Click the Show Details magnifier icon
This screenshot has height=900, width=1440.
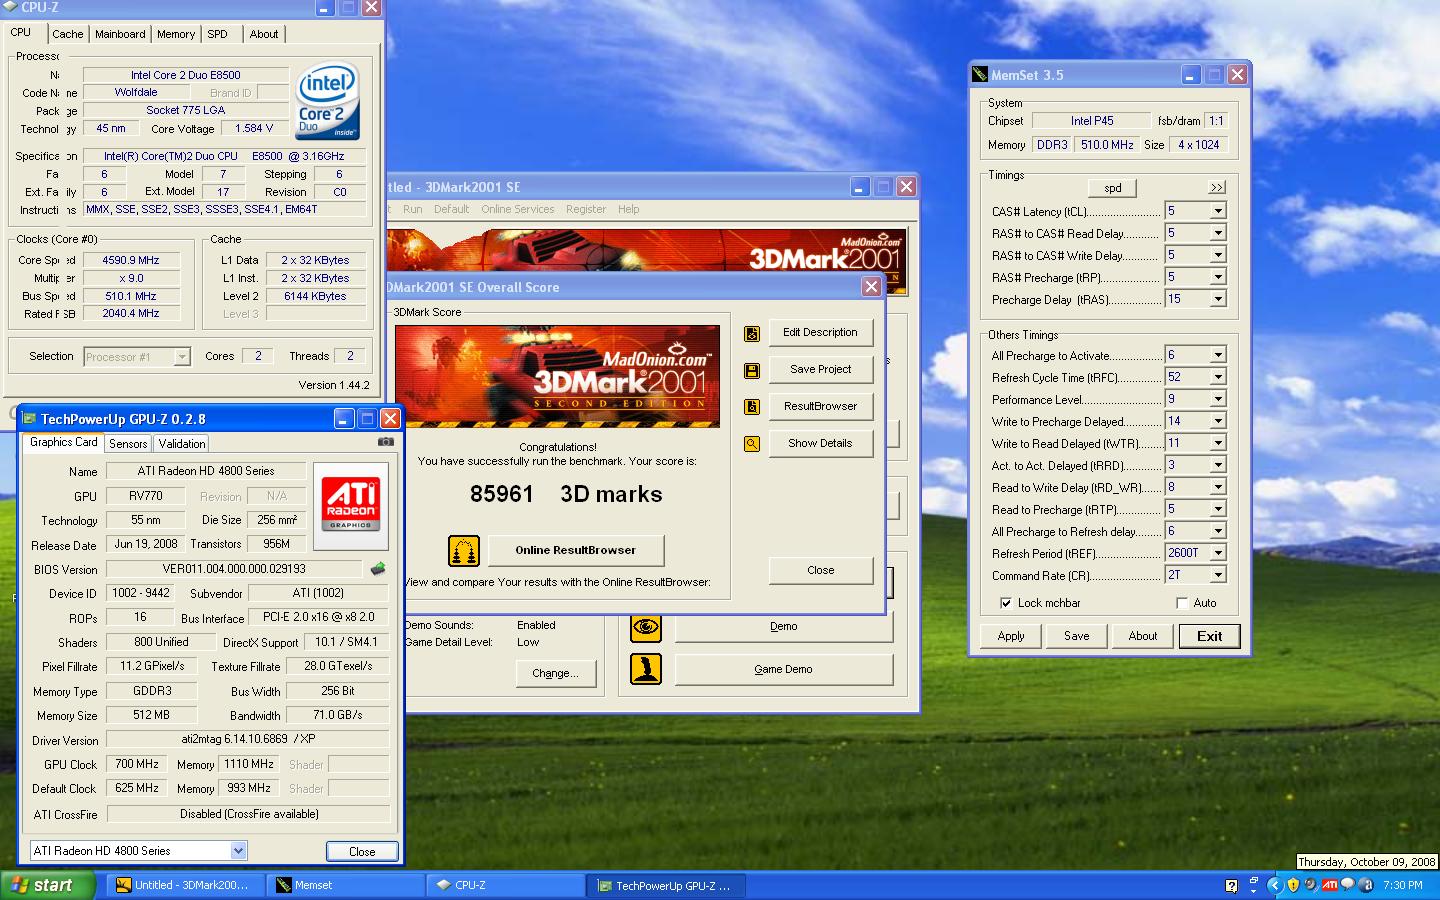pos(752,444)
